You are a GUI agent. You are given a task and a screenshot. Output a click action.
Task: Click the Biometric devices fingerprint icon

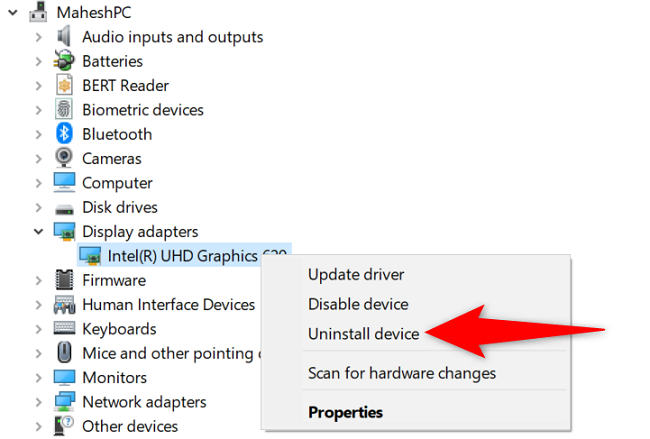pos(65,110)
